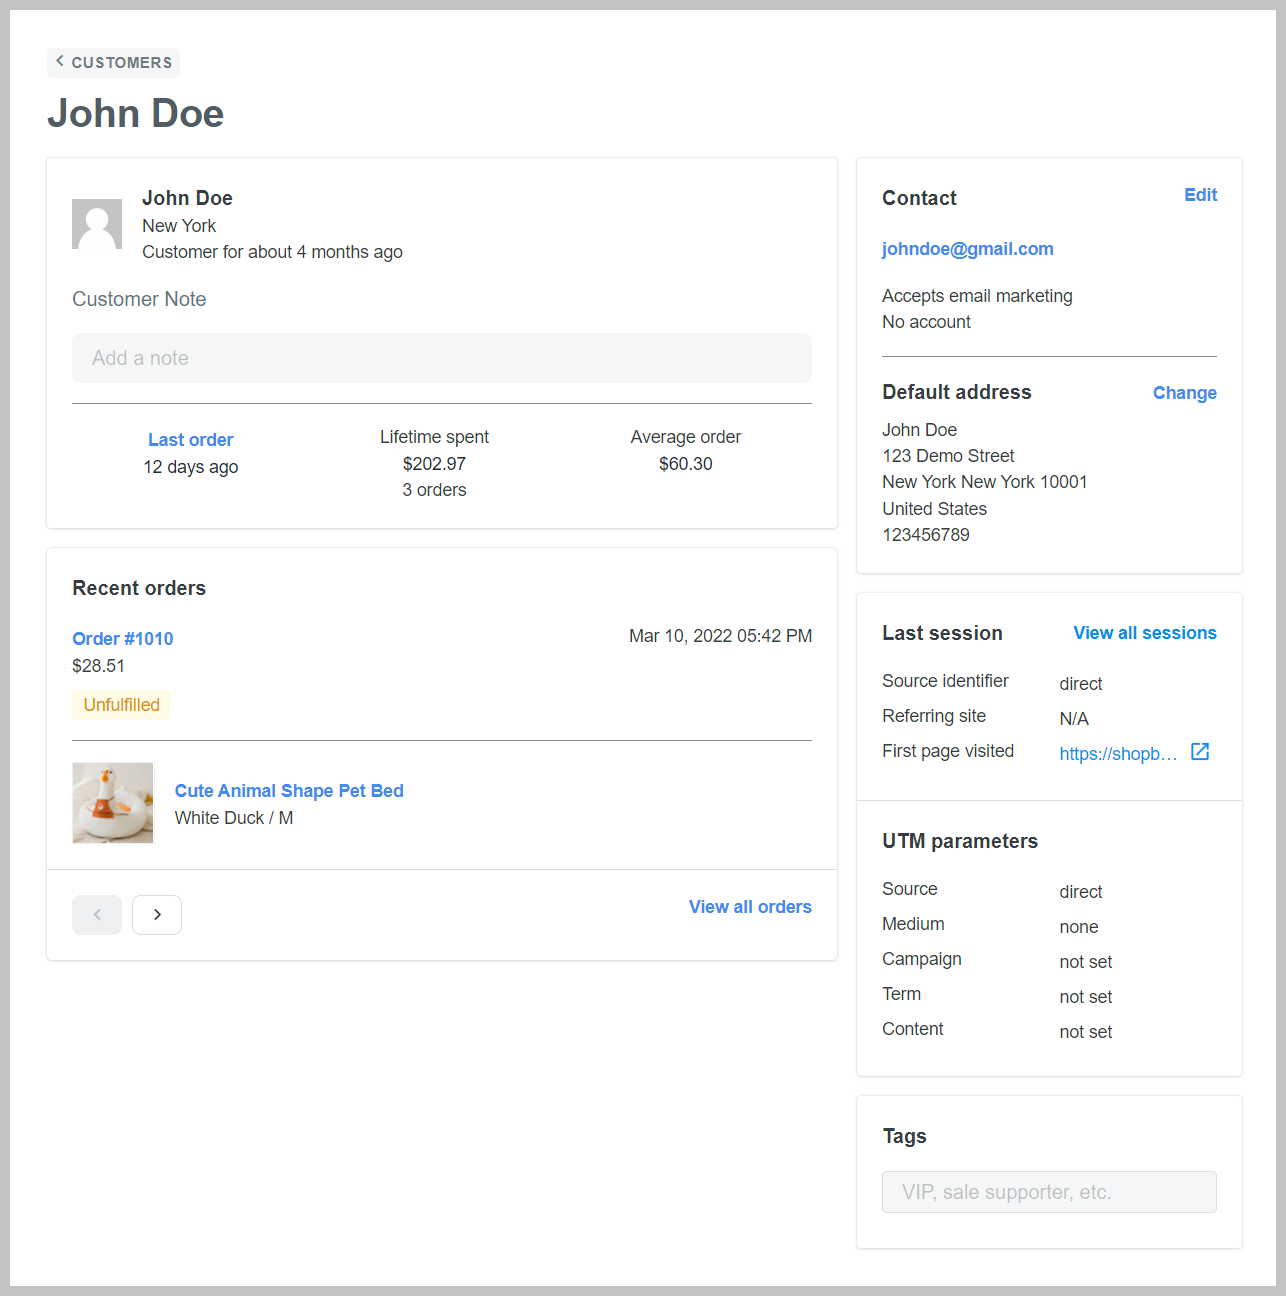
Task: Click the external link icon beside first page URL
Action: [x=1200, y=752]
